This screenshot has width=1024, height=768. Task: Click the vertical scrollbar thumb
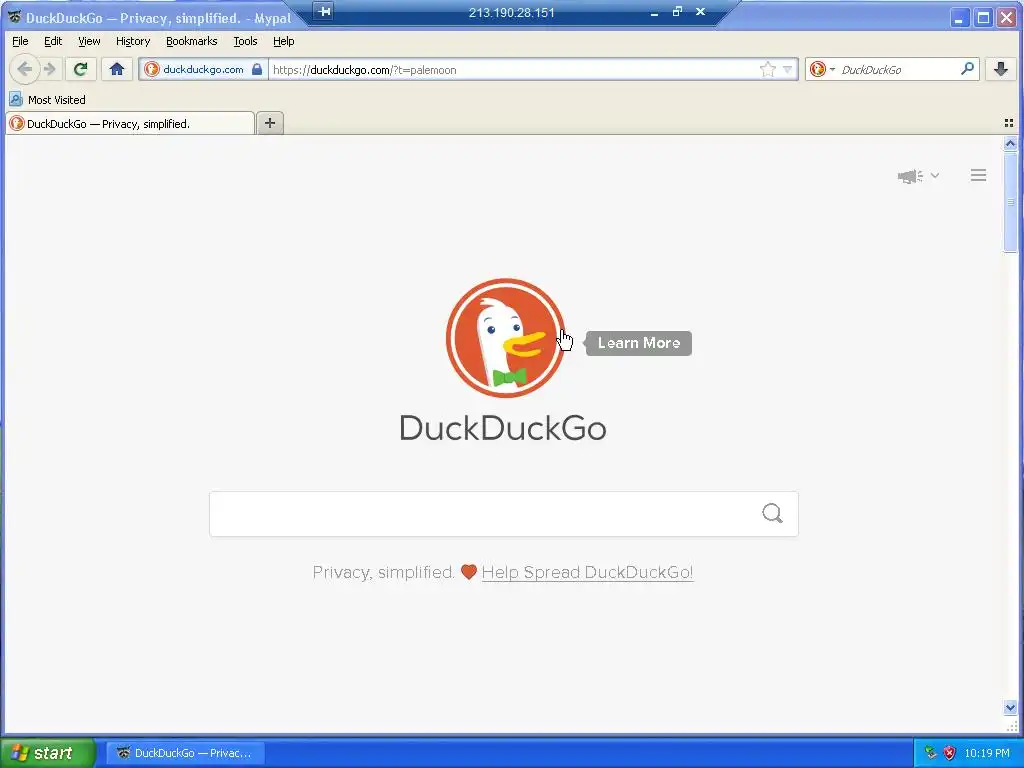point(1010,202)
